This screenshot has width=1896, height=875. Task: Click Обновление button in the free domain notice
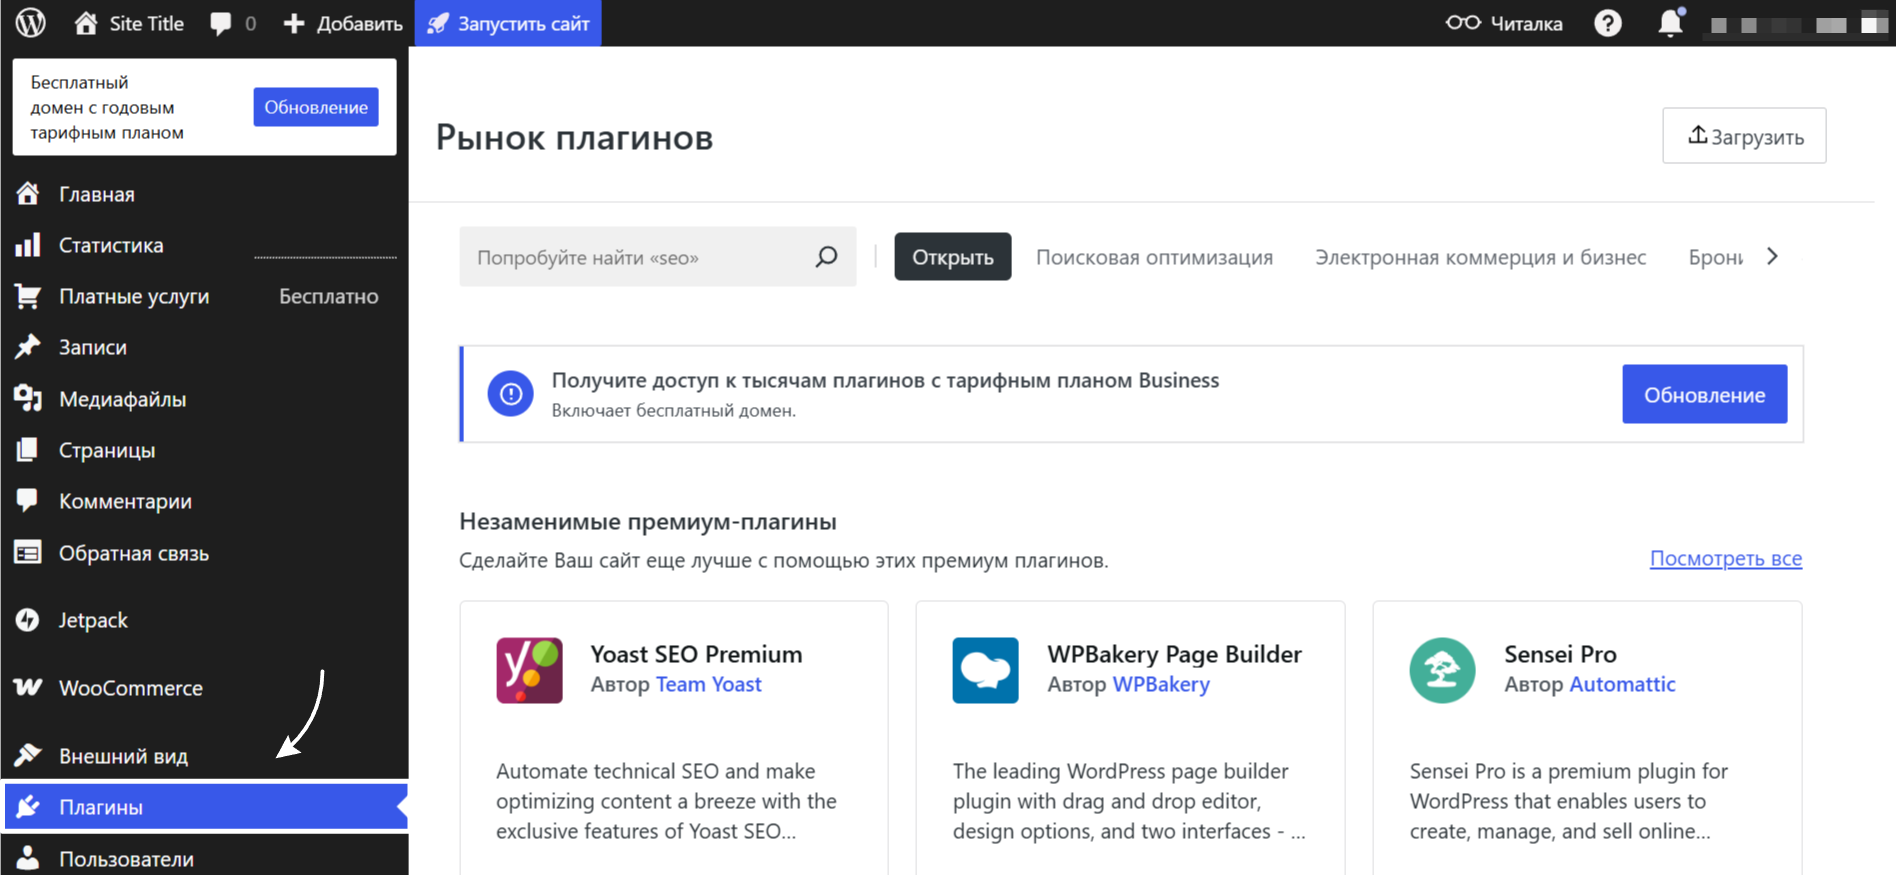[315, 107]
